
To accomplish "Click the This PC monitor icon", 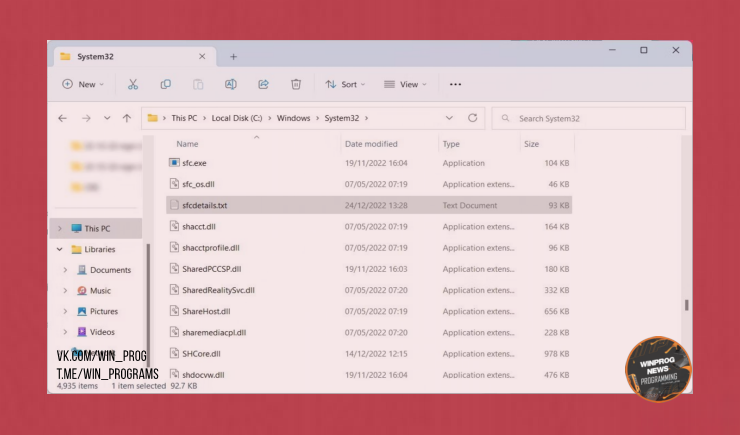I will [76, 228].
